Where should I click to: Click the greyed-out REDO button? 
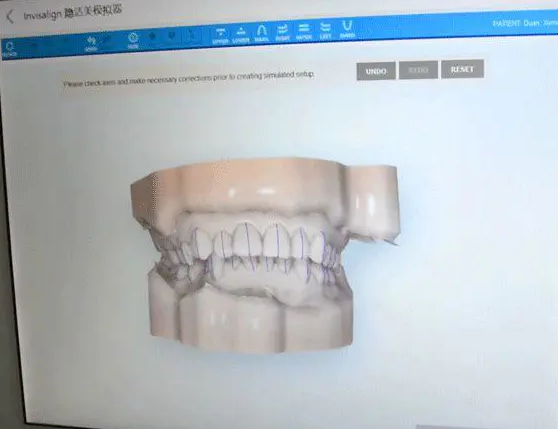pos(418,70)
